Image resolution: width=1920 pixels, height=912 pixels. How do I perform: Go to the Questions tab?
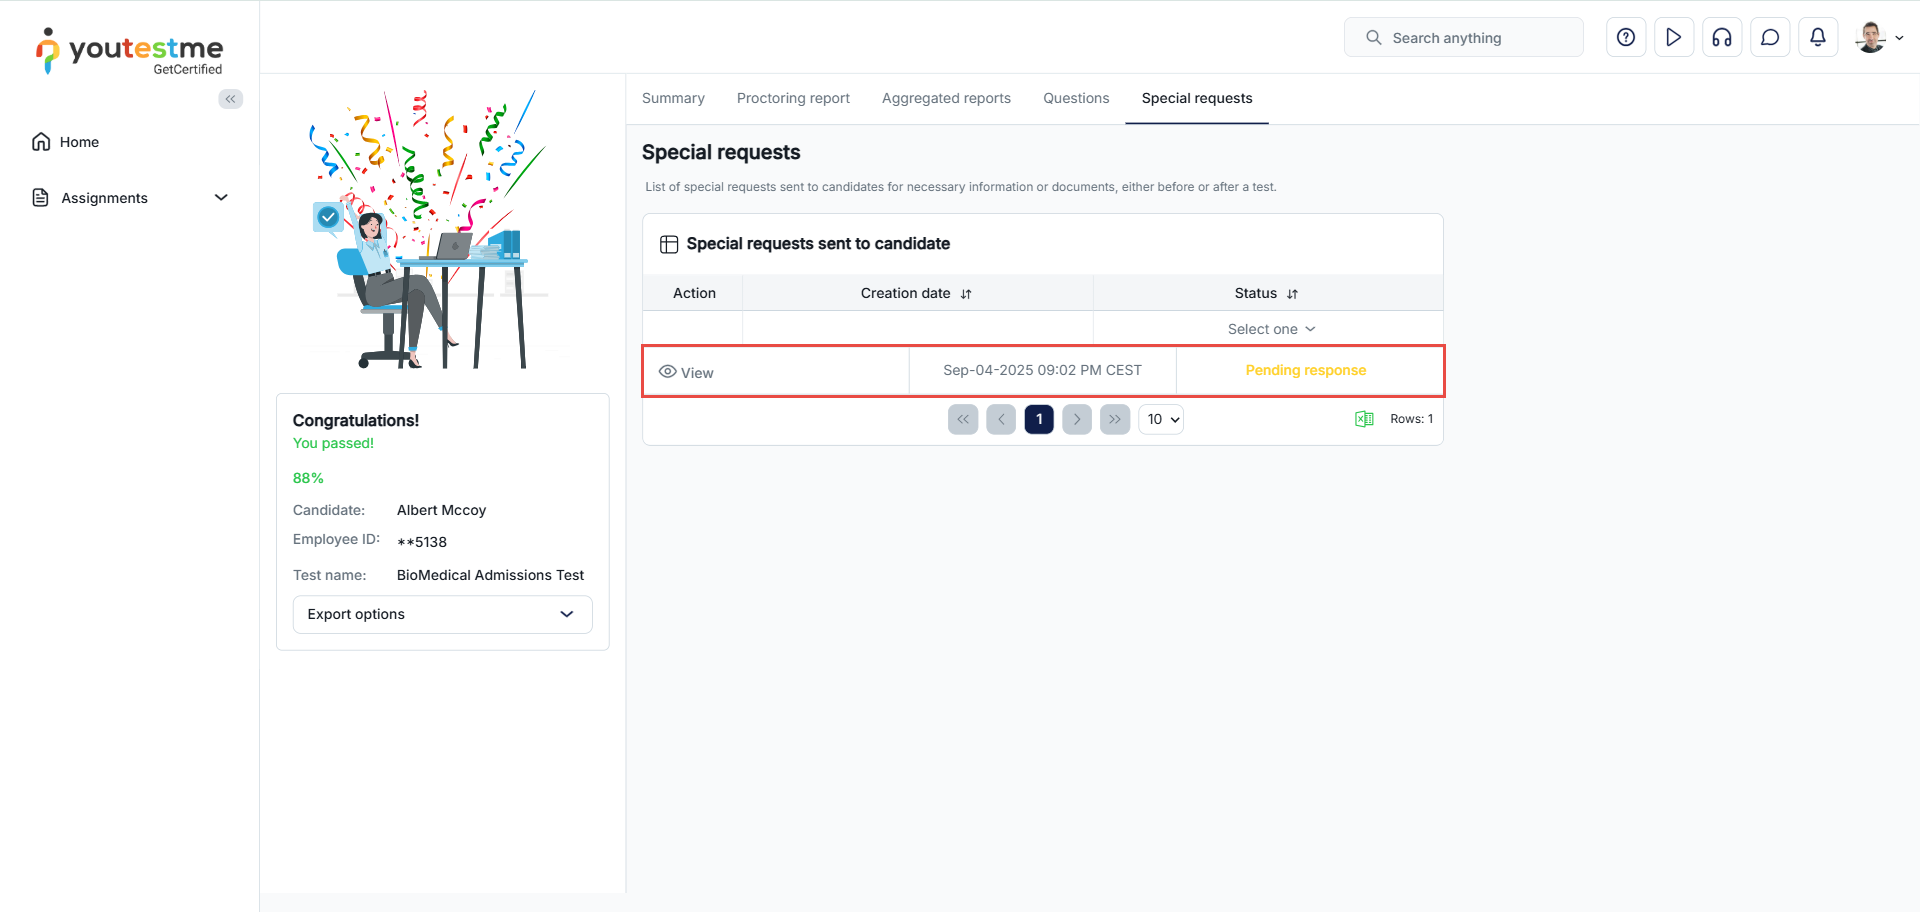pyautogui.click(x=1076, y=98)
